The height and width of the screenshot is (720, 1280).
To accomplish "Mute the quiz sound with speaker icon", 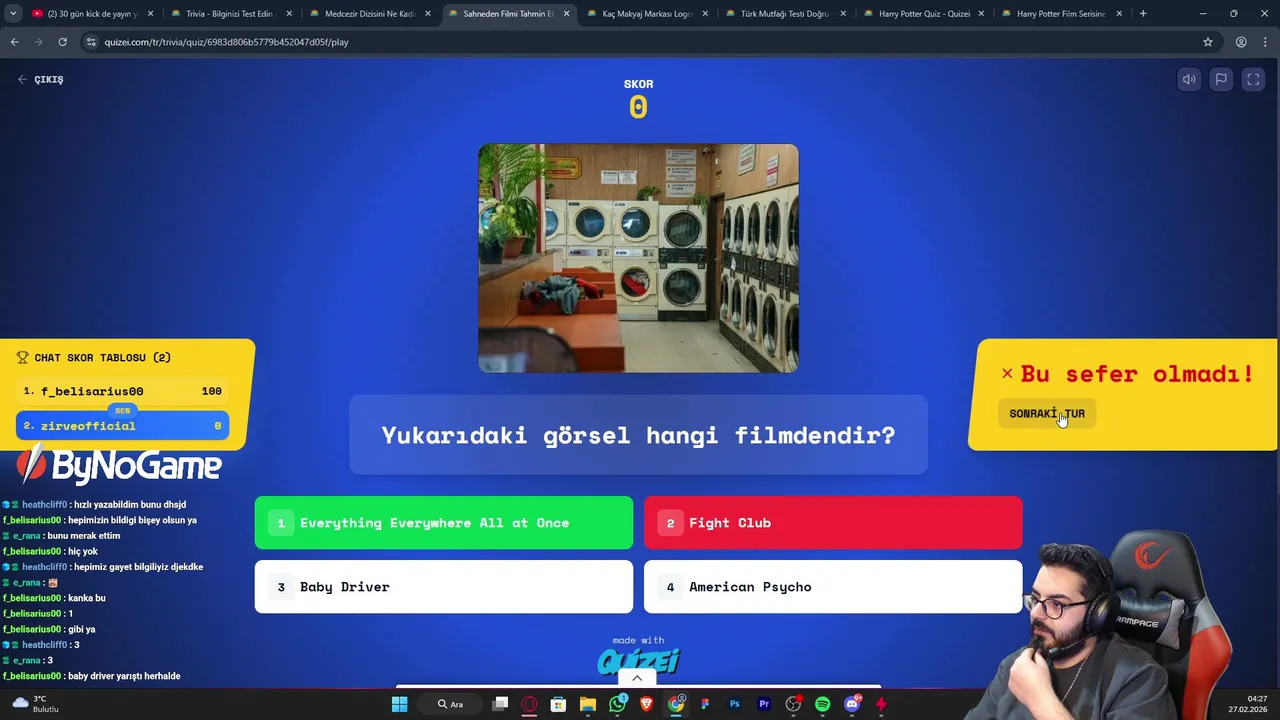I will pyautogui.click(x=1189, y=80).
